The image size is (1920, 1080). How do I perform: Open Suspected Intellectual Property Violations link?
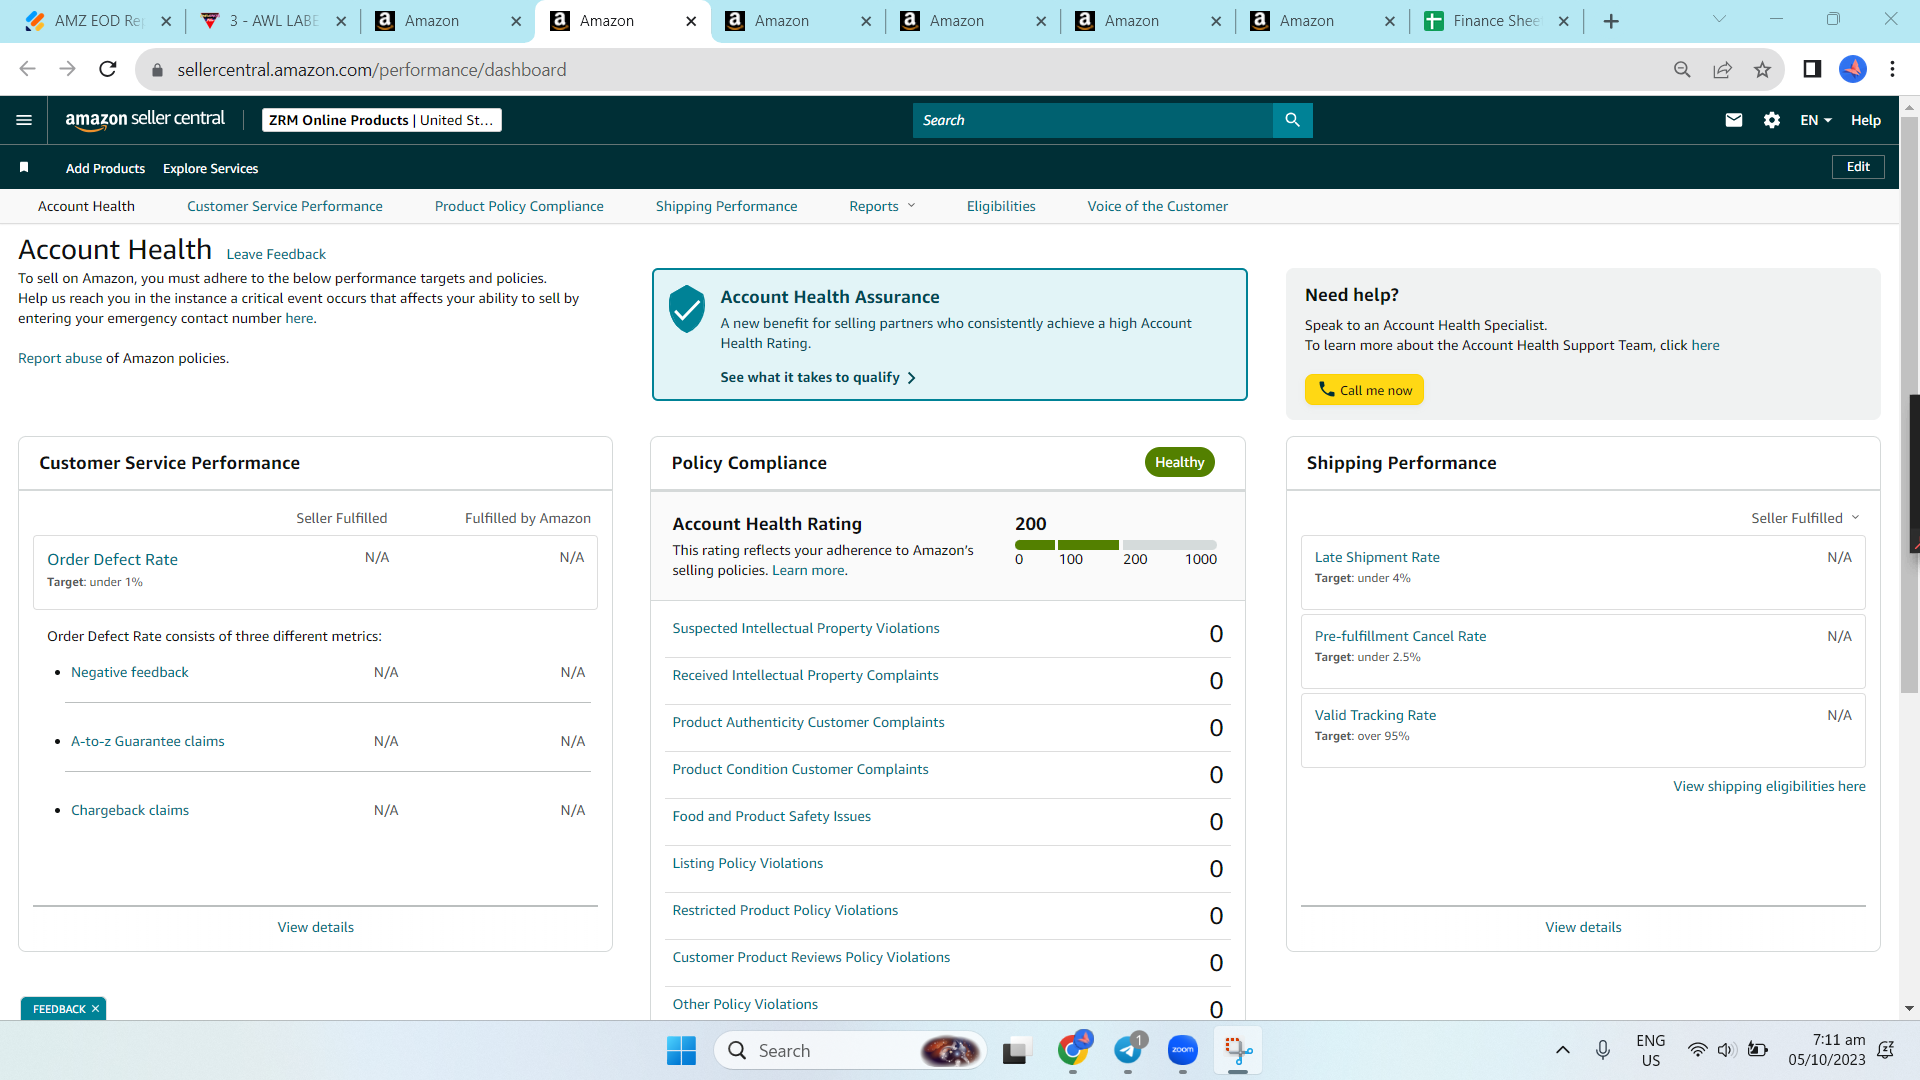click(x=806, y=628)
